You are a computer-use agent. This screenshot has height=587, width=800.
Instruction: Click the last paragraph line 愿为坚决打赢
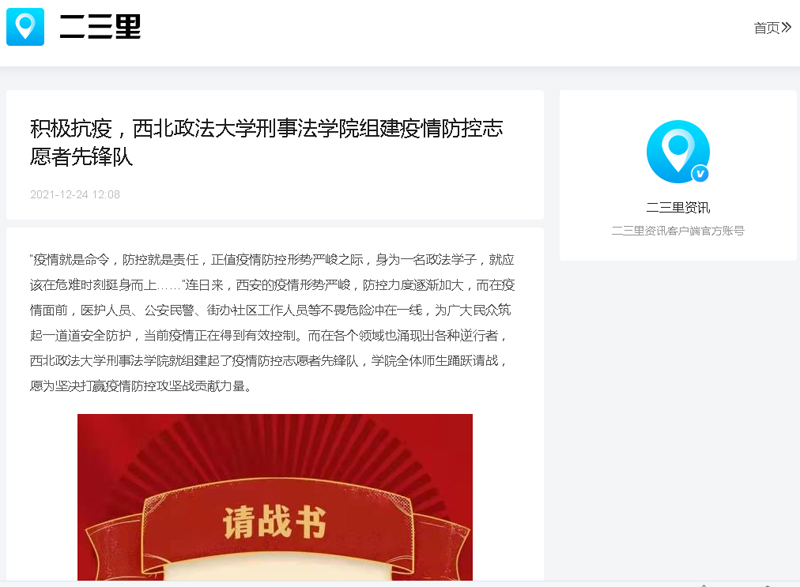pos(141,386)
